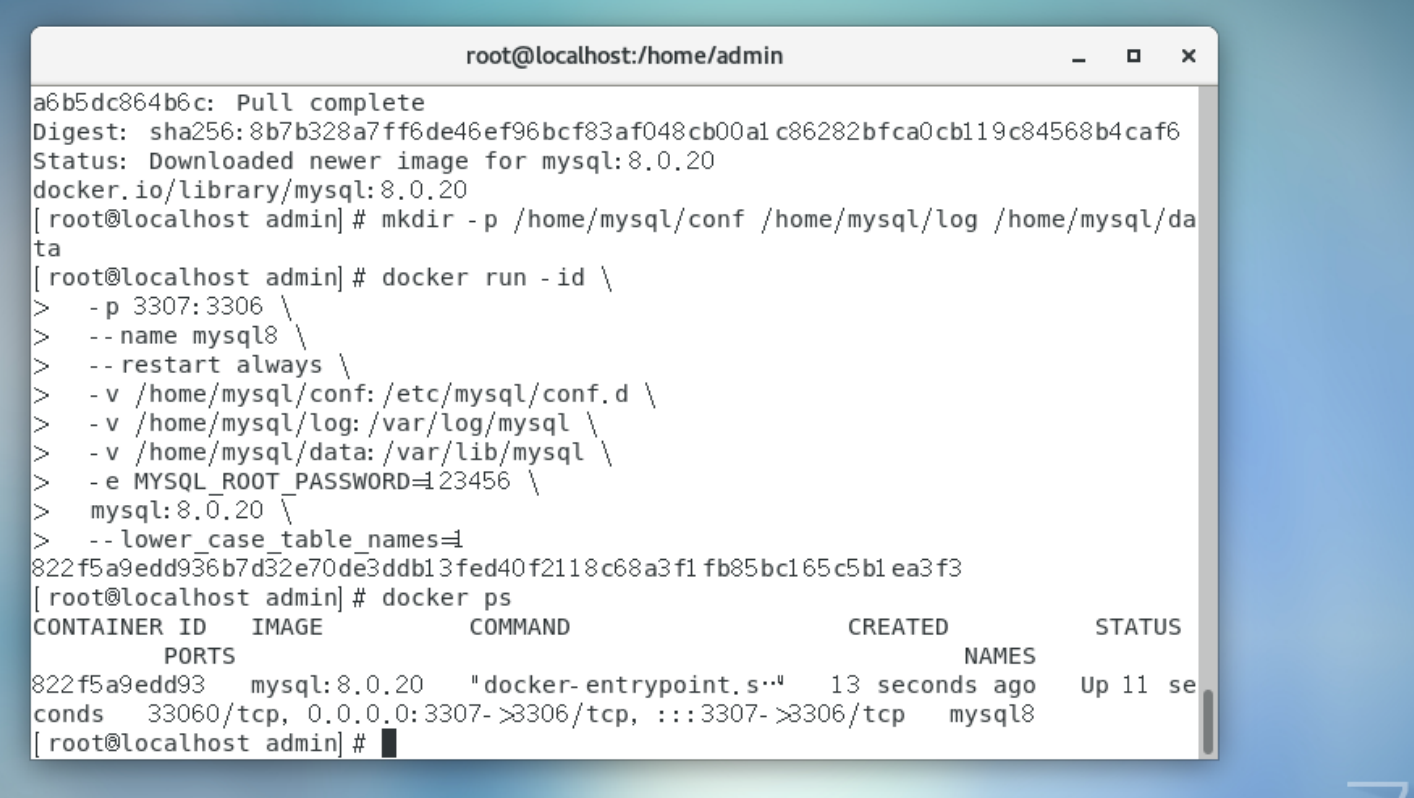Click the vertical scrollbar thumb in terminal
Image resolution: width=1414 pixels, height=798 pixels.
coord(1208,721)
